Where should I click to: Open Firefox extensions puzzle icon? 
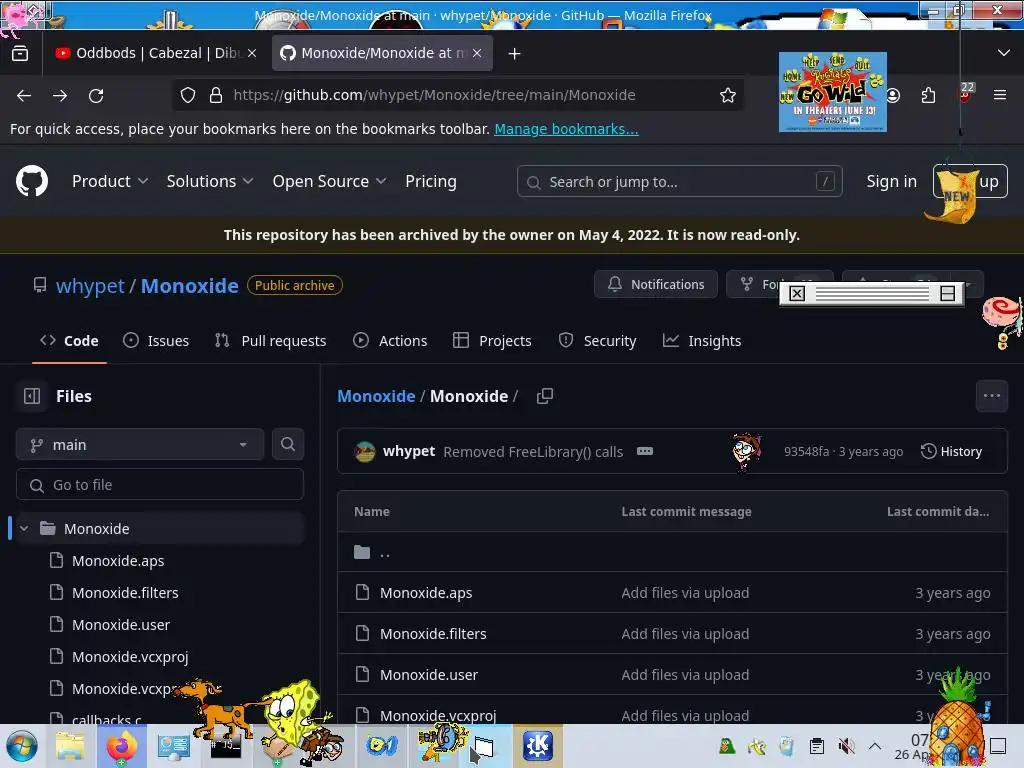click(x=928, y=95)
